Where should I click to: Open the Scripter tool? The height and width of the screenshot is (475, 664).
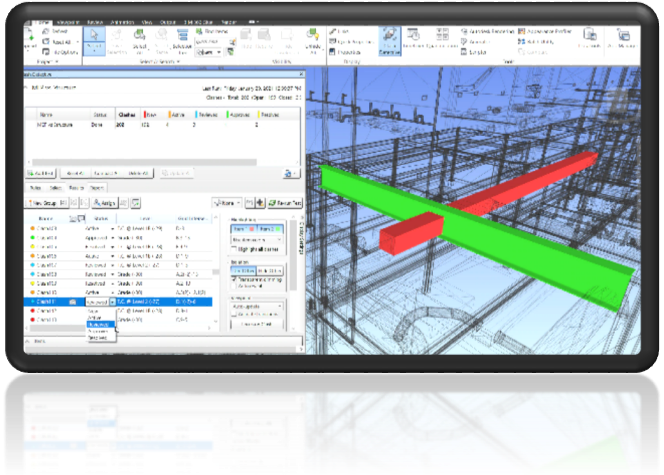pyautogui.click(x=474, y=52)
